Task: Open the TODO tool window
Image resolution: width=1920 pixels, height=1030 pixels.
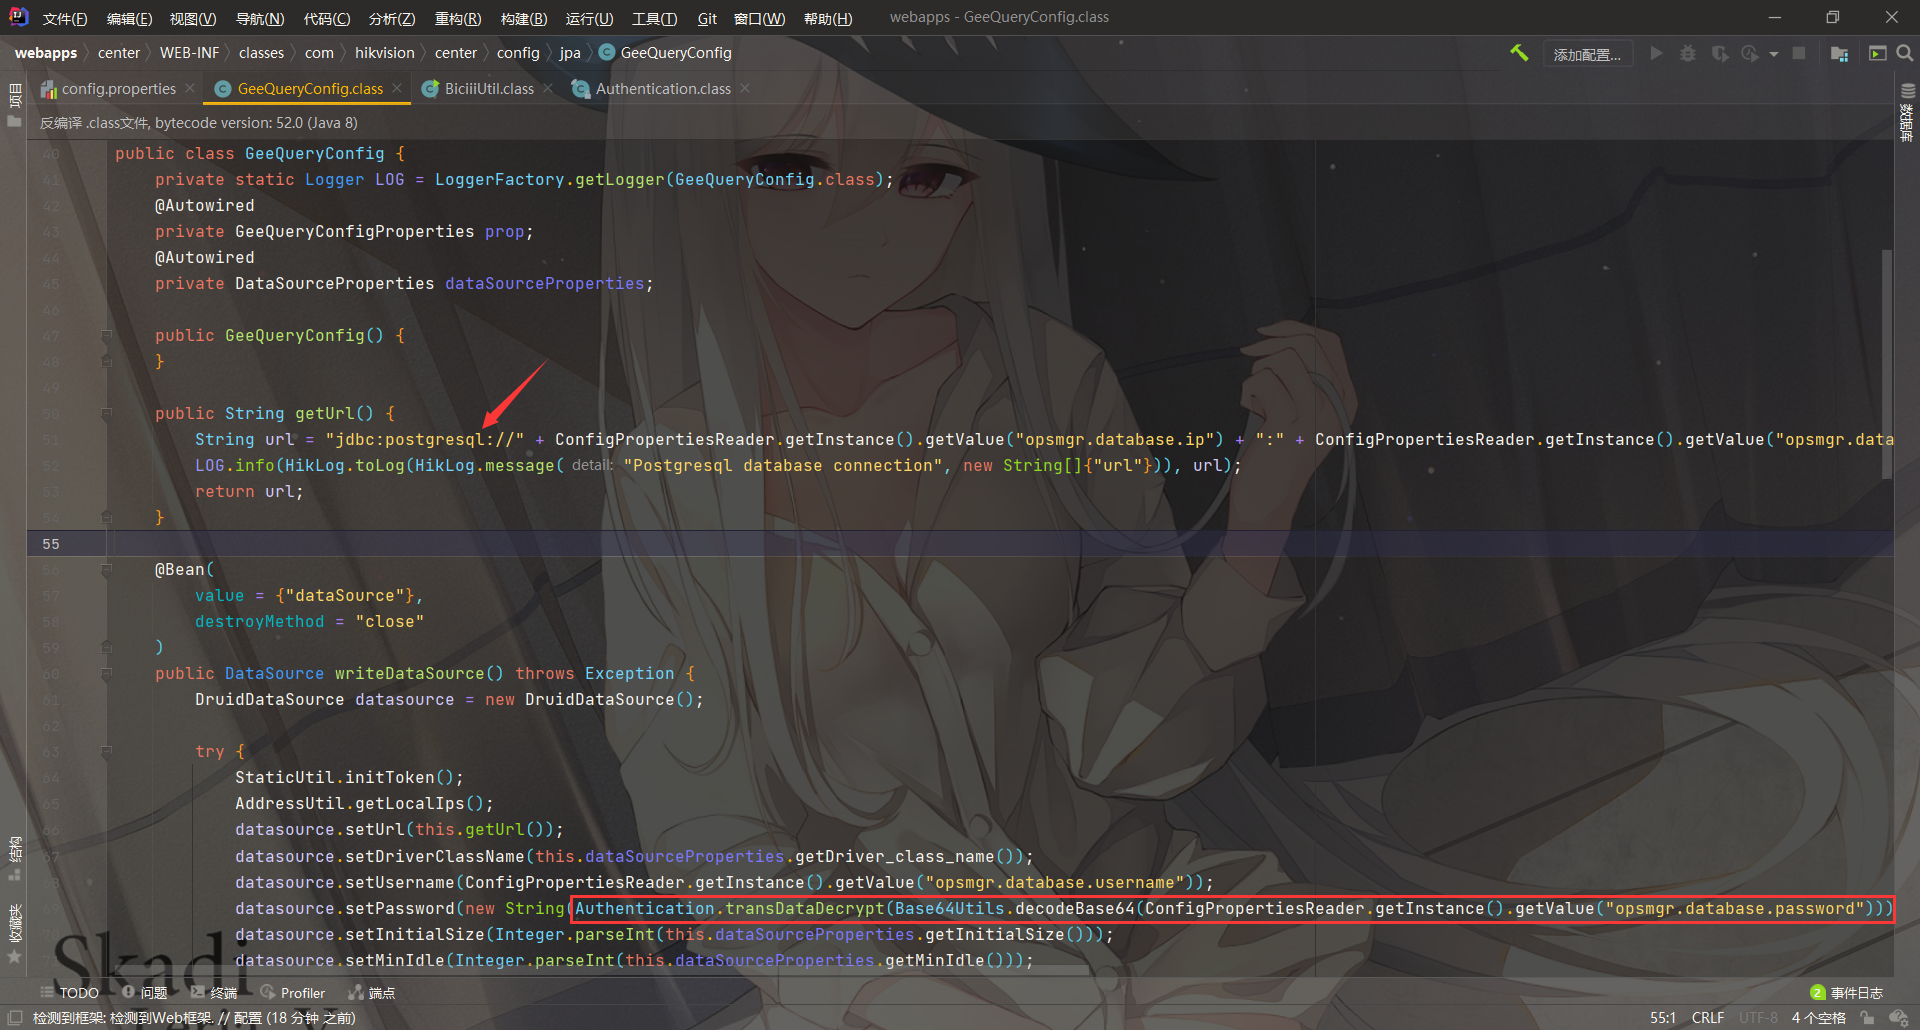Action: coord(70,992)
